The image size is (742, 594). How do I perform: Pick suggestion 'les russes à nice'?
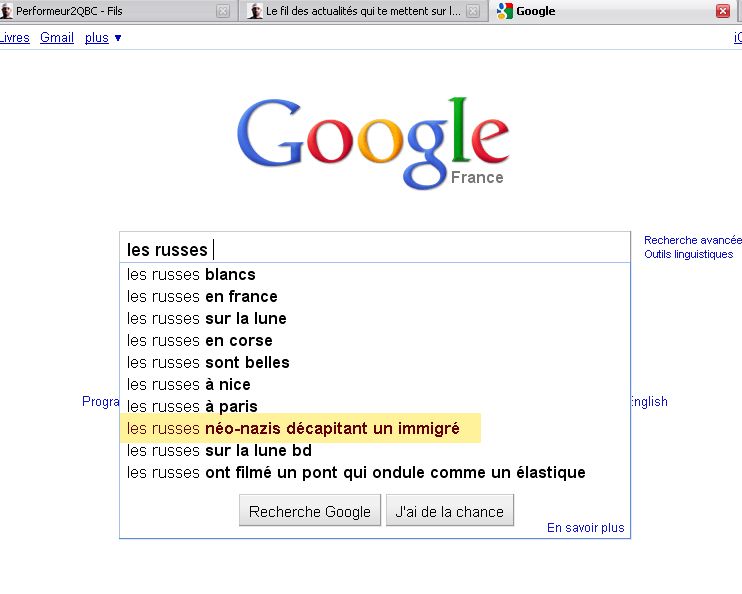click(x=189, y=384)
